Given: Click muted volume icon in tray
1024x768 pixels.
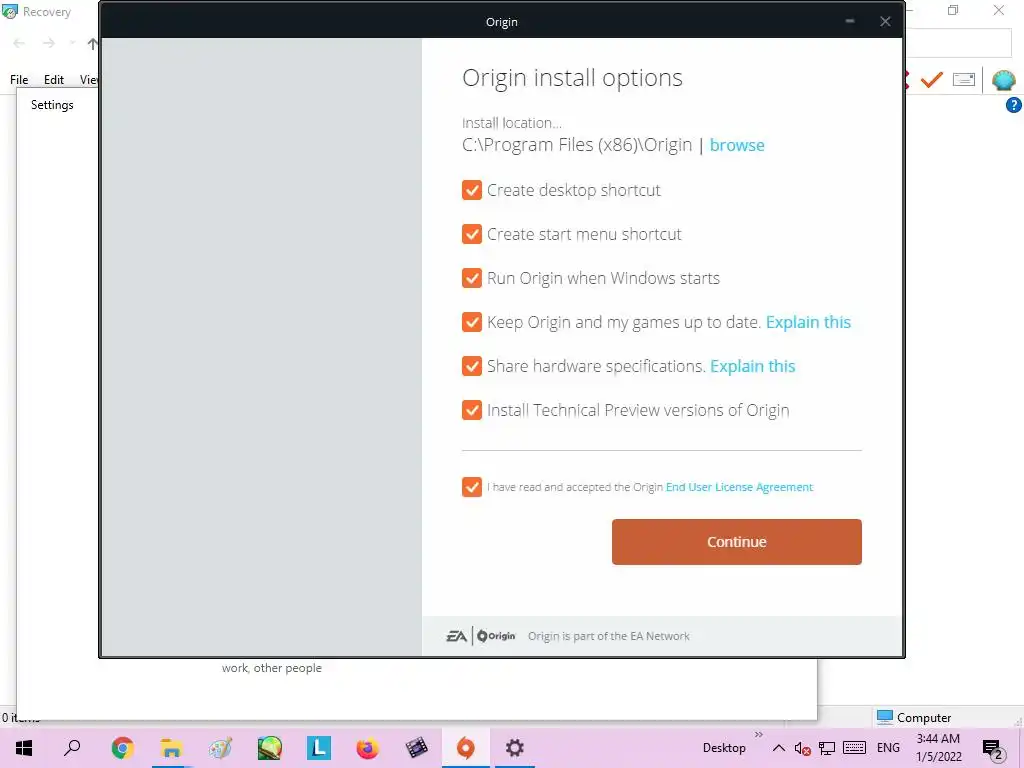Looking at the screenshot, I should (802, 748).
